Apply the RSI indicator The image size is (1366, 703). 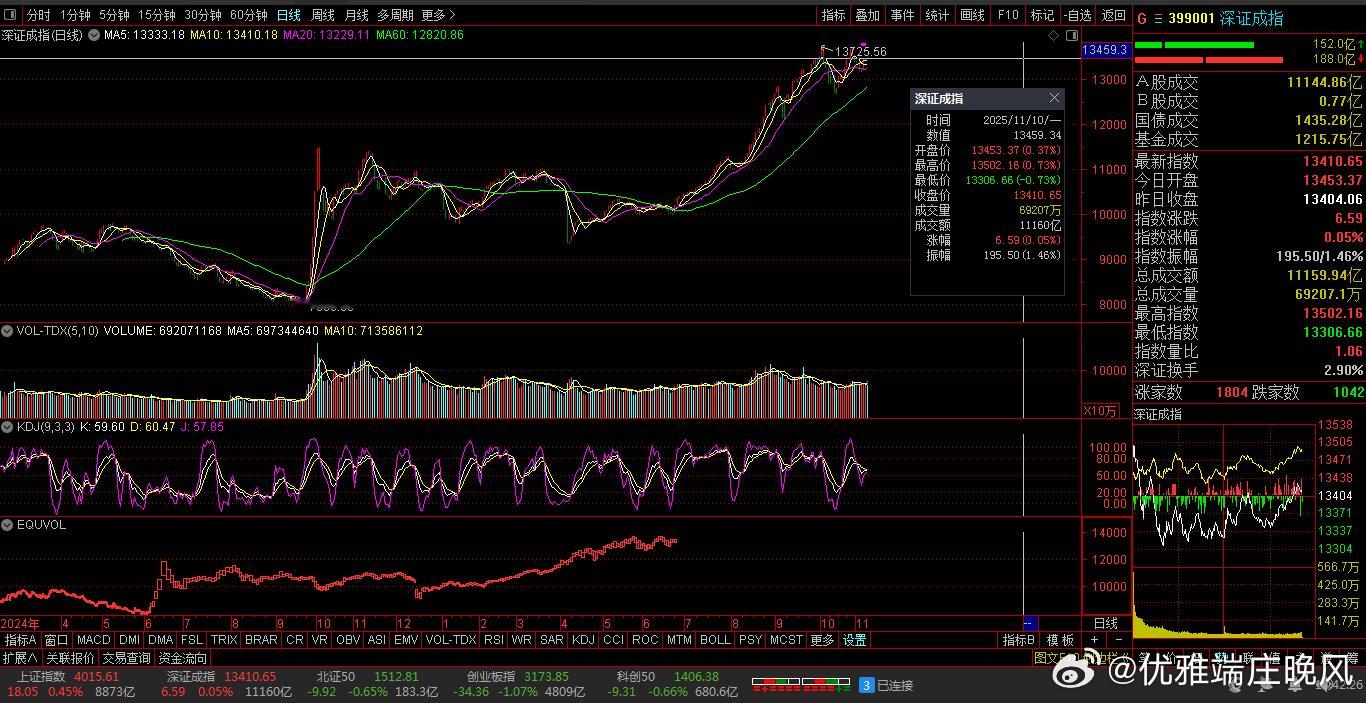[494, 640]
